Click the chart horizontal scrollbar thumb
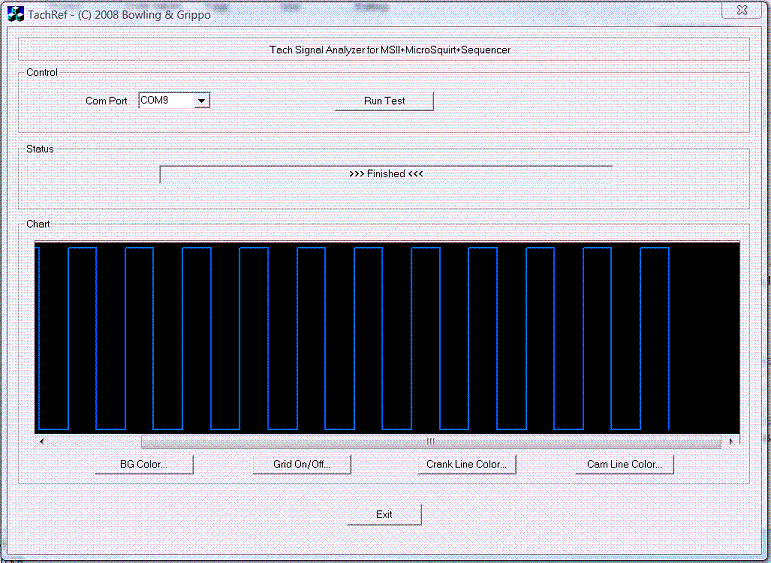Screen dimensions: 771x563 click(431, 442)
